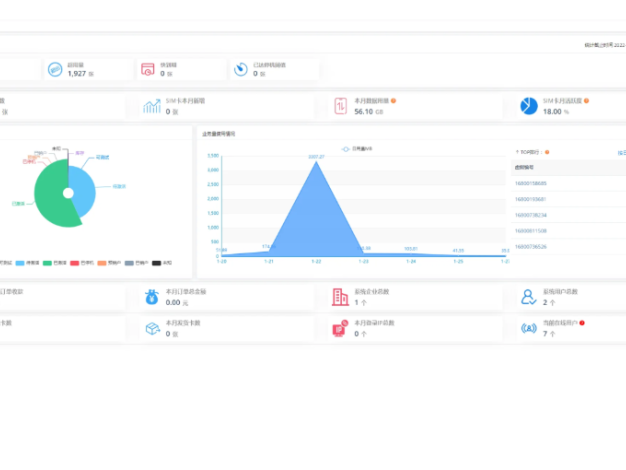The image size is (626, 470).
Task: Click the blue pie icon beside 18.00 %
Action: click(x=528, y=106)
